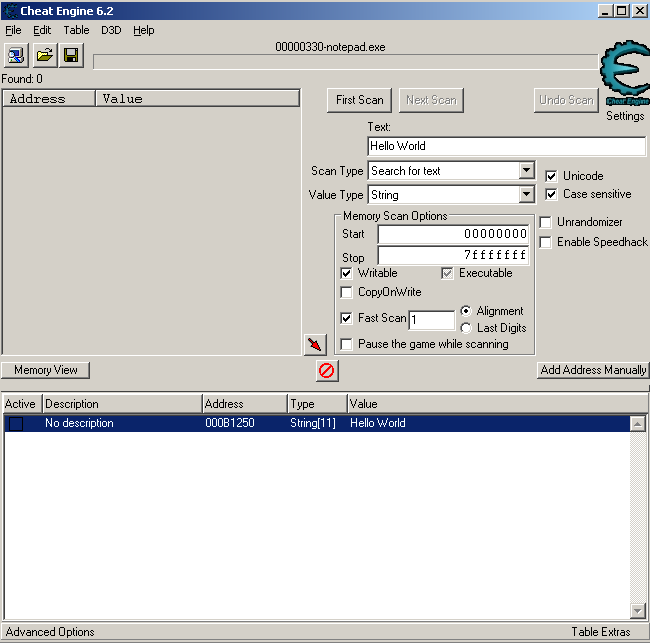Click the Cheat Engine logo settings icon
650x643 pixels.
coord(625,73)
